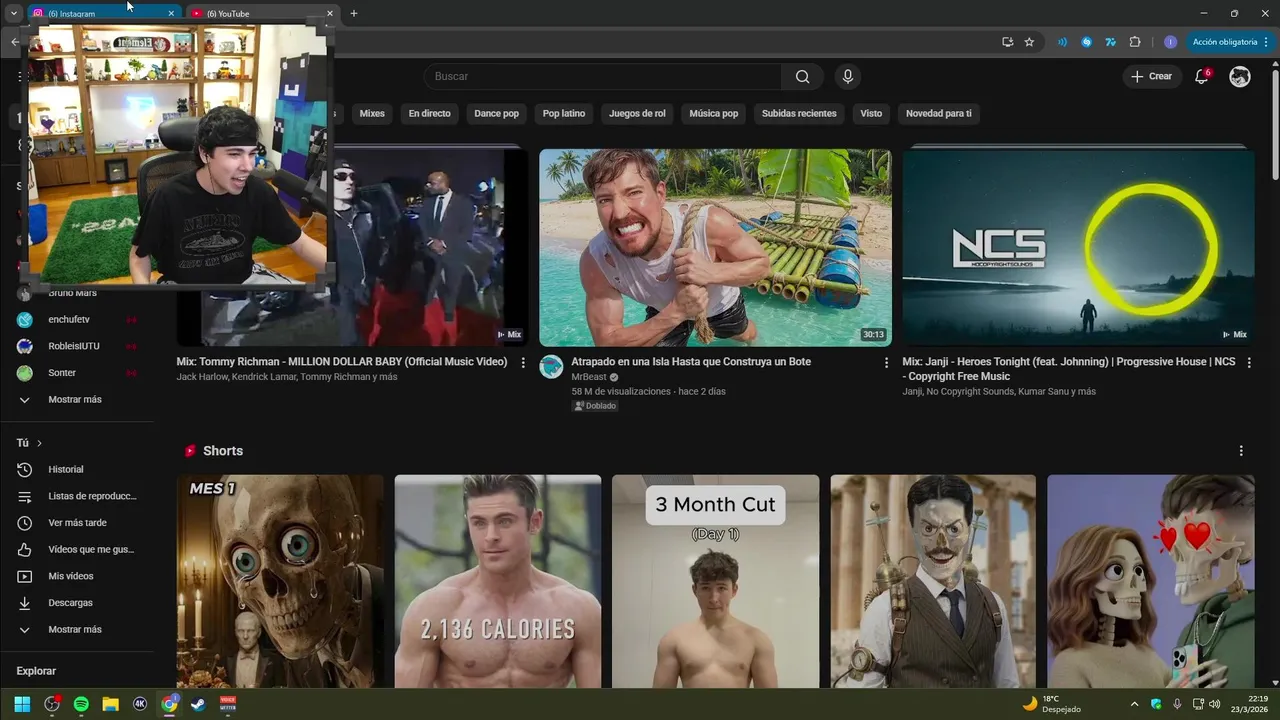Viewport: 1280px width, 720px height.
Task: Click the Acción obligatoria button
Action: pyautogui.click(x=1231, y=42)
